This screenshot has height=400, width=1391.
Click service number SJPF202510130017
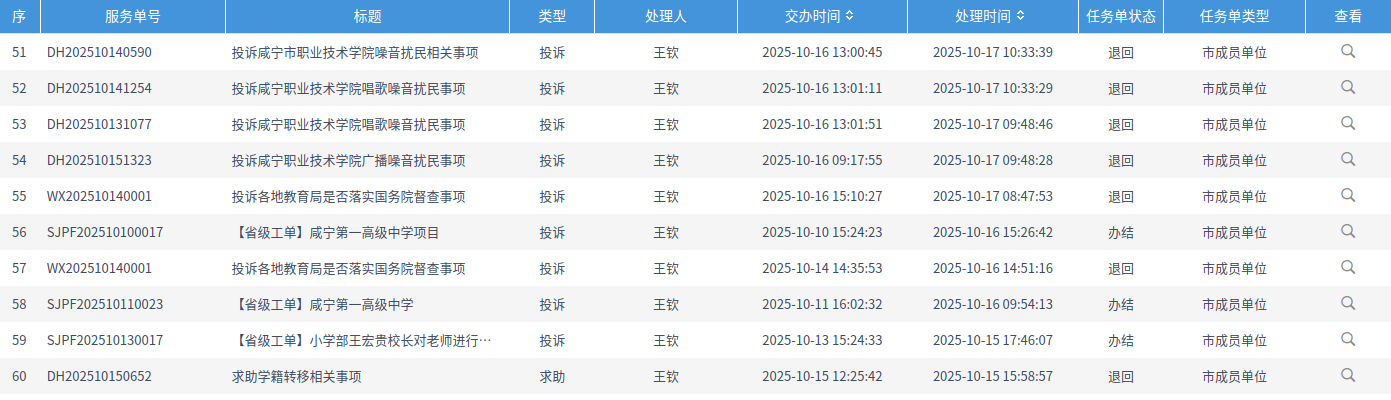tap(105, 341)
